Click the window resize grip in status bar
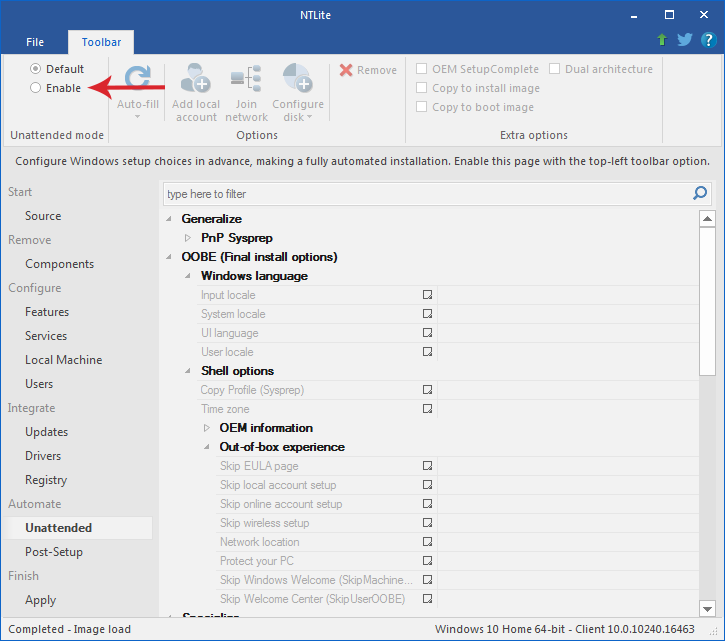The height and width of the screenshot is (641, 725). click(x=715, y=631)
